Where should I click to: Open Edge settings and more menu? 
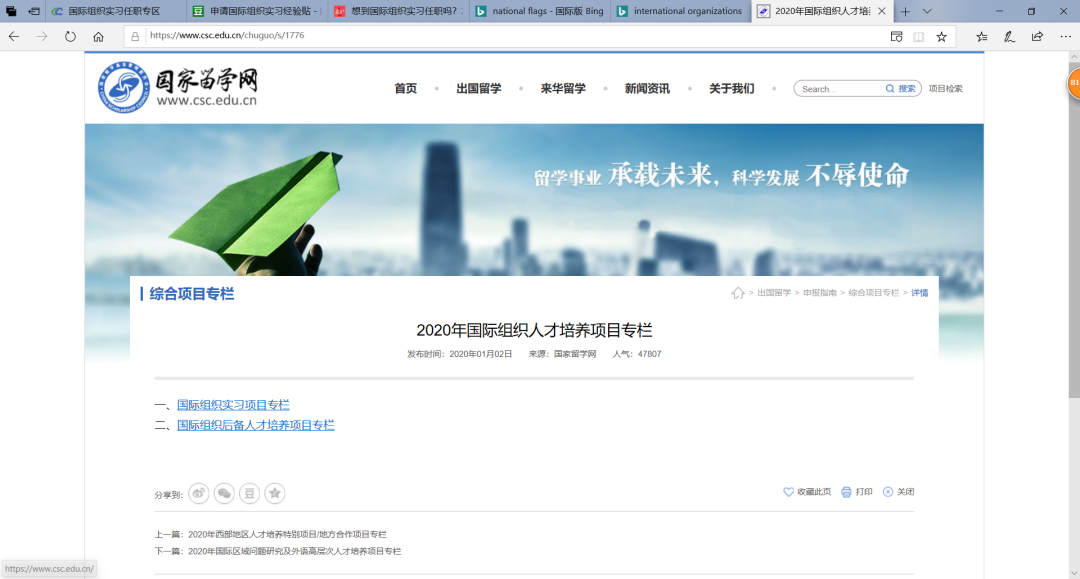1065,36
